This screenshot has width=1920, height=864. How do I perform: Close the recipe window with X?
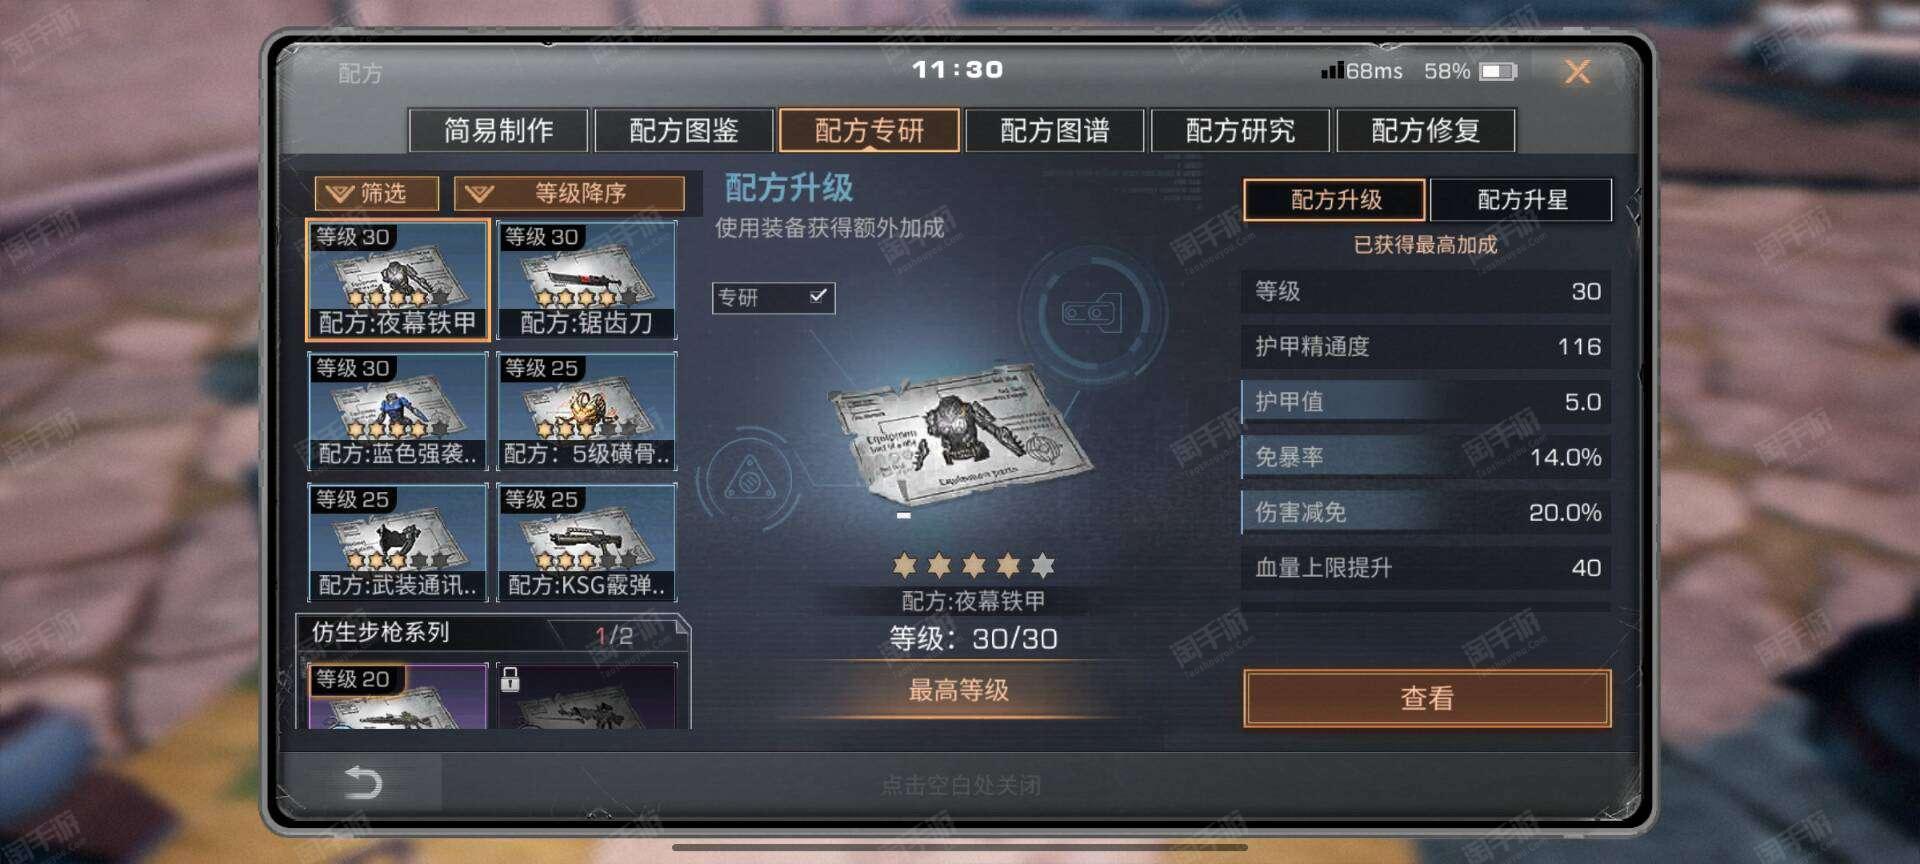tap(1577, 71)
